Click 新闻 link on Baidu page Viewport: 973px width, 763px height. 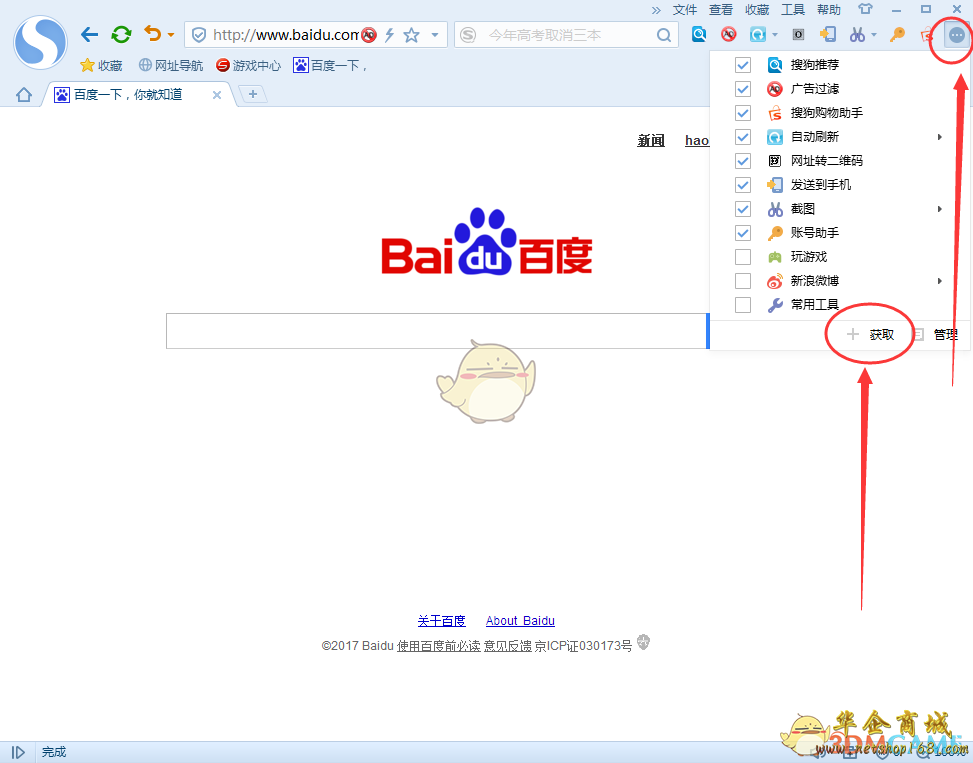(x=650, y=141)
